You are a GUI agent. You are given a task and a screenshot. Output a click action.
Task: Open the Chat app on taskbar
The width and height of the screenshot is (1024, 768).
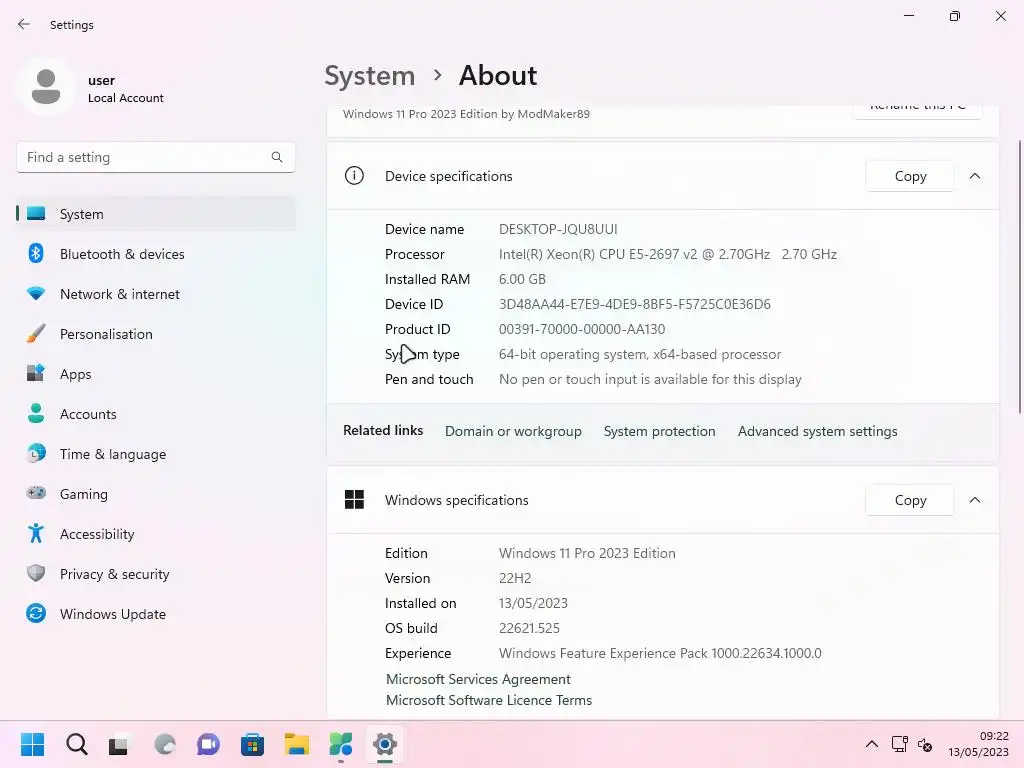tap(208, 744)
